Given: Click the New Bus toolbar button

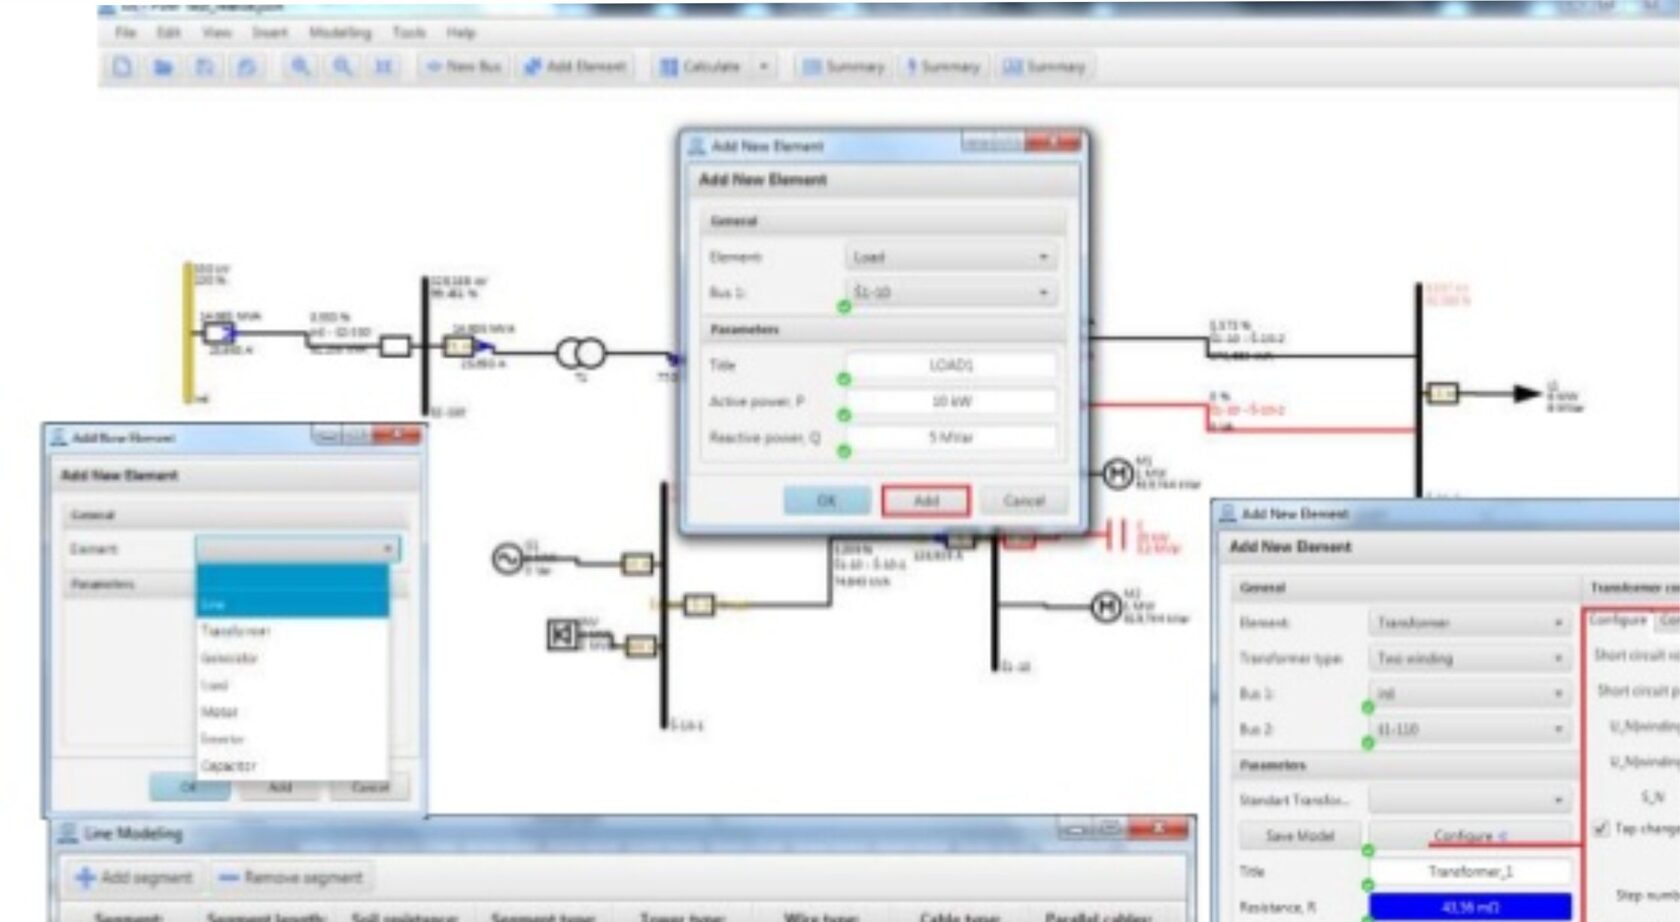Looking at the screenshot, I should click(x=464, y=67).
